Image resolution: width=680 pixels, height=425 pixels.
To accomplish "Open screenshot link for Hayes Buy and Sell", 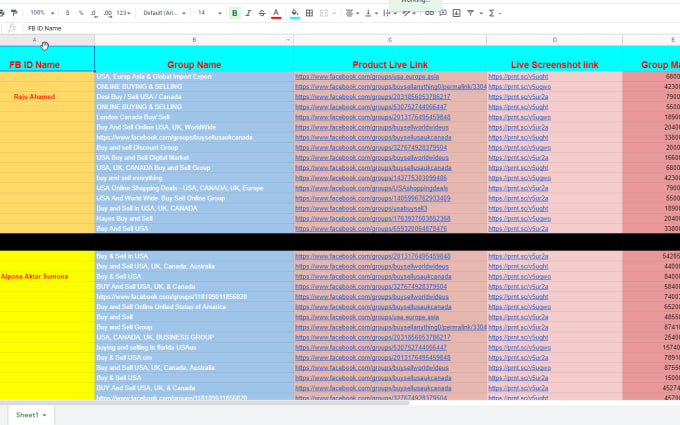I will 520,219.
